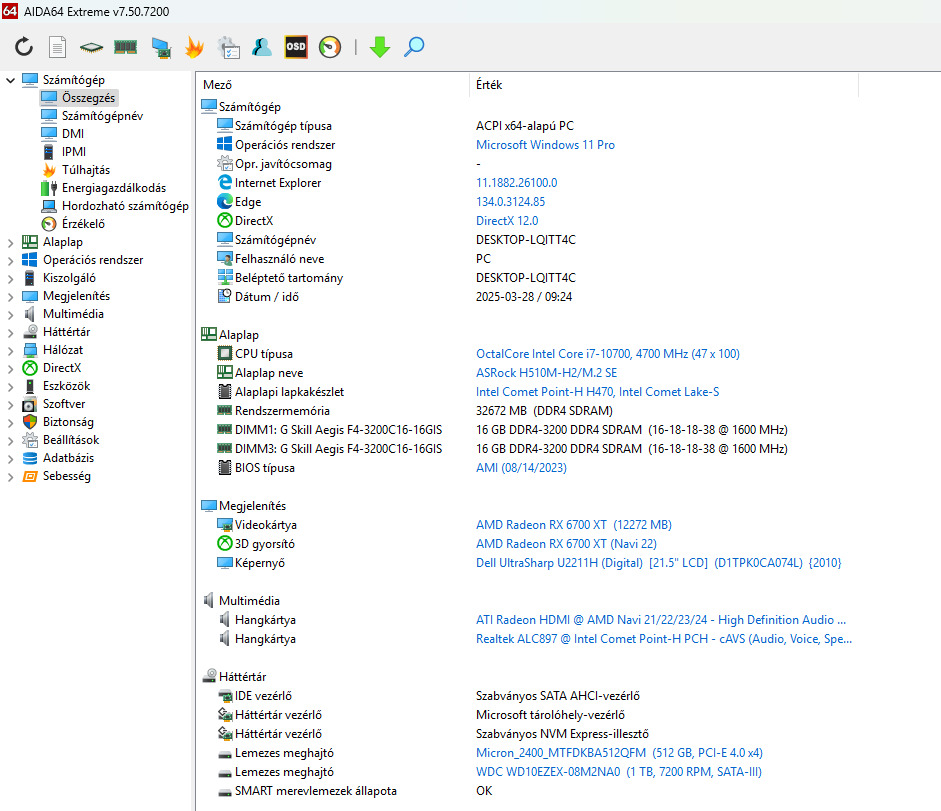This screenshot has height=811, width=941.
Task: Click the user profile toolbar icon
Action: (x=262, y=47)
